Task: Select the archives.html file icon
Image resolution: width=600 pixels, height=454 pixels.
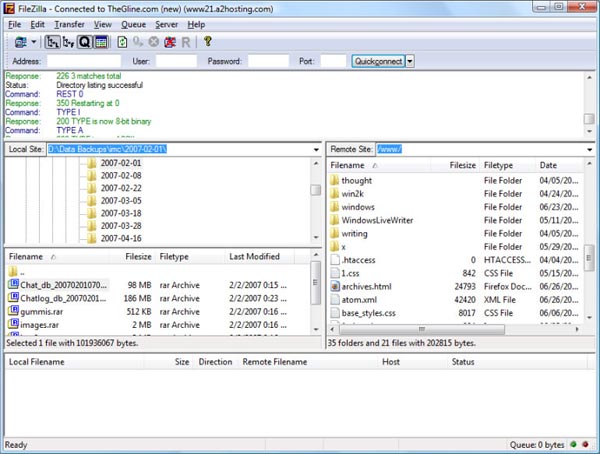Action: point(335,286)
